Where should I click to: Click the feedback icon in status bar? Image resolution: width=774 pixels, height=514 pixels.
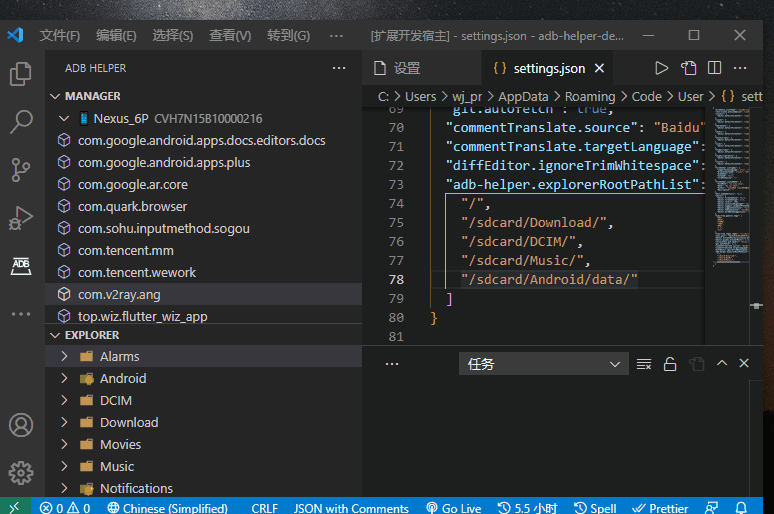pos(711,508)
